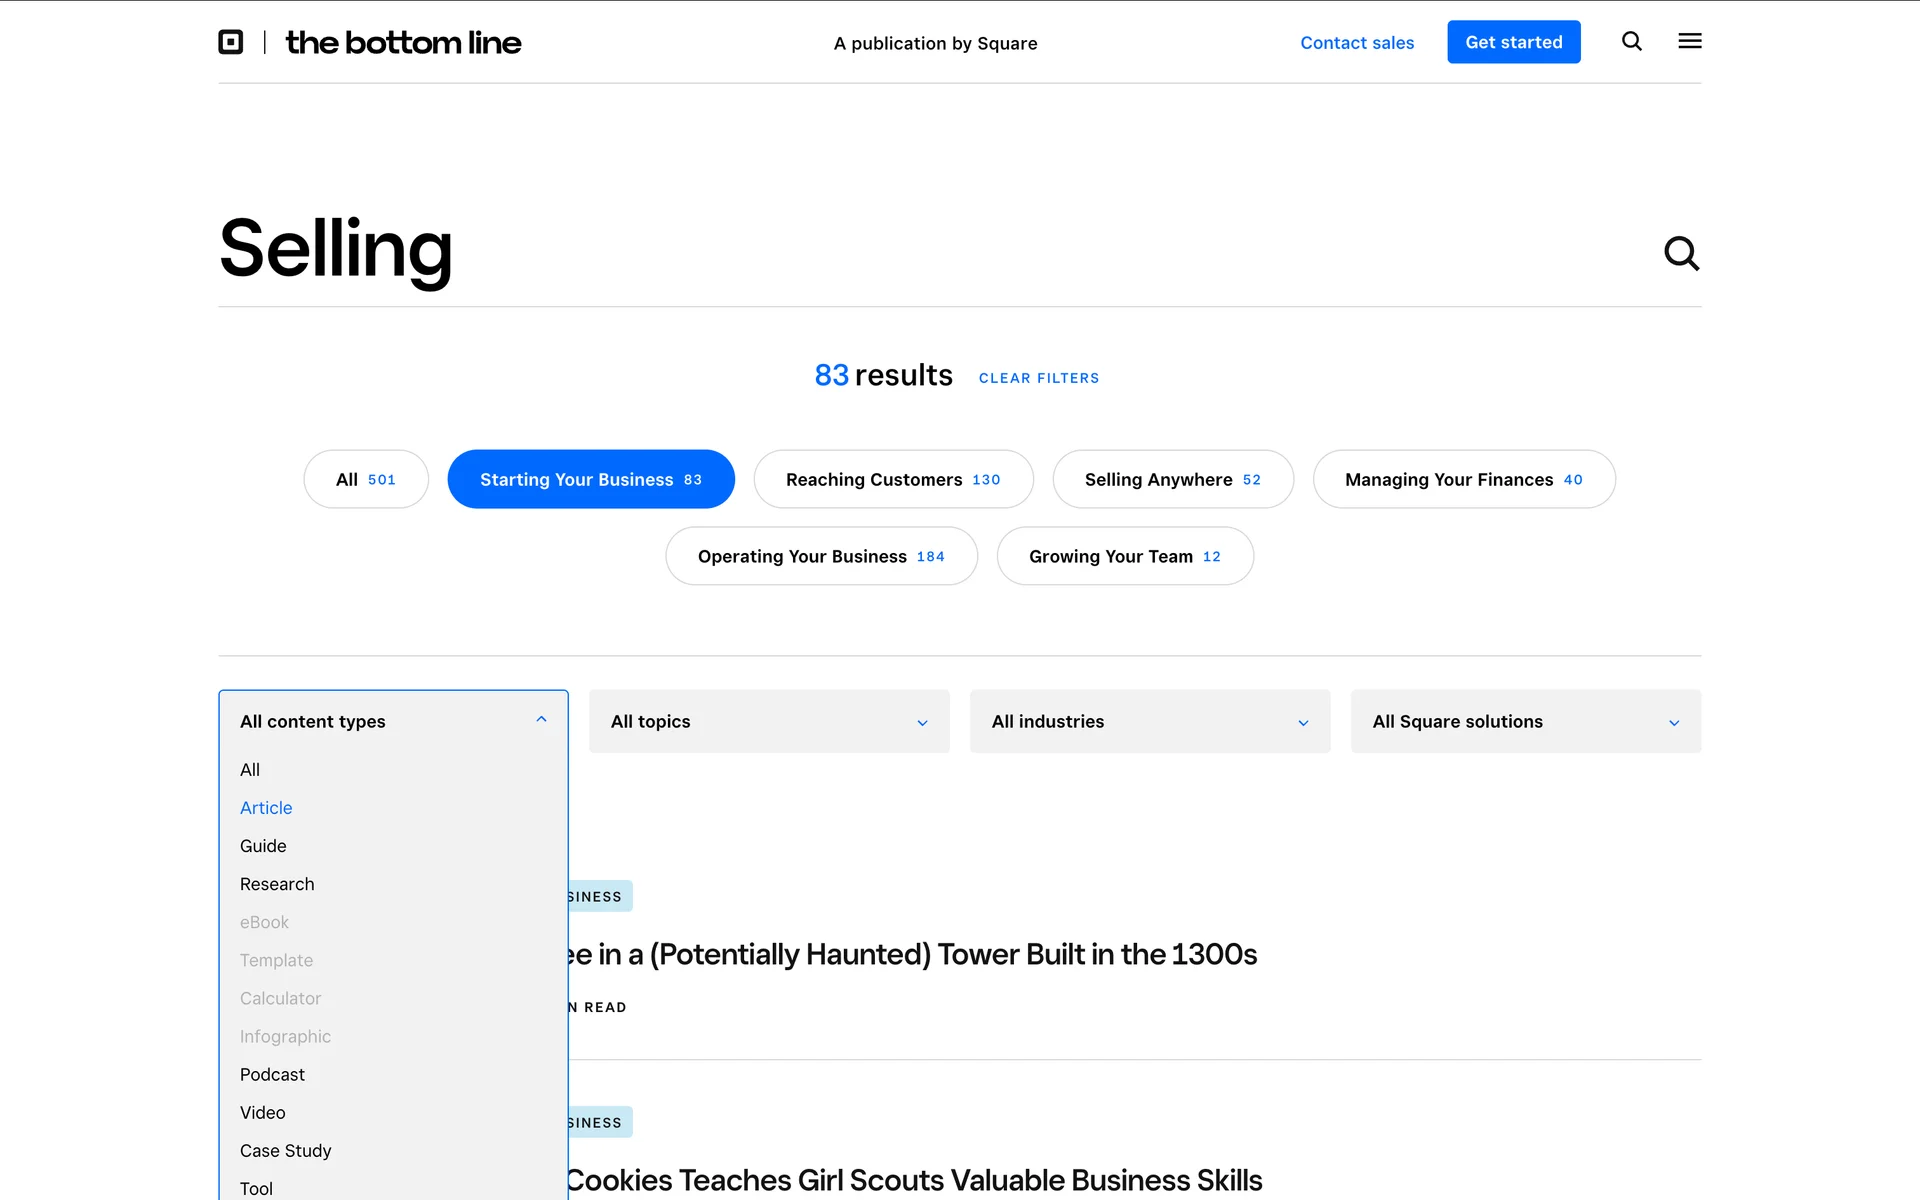This screenshot has height=1200, width=1920.
Task: Open the Contact sales link
Action: point(1356,43)
